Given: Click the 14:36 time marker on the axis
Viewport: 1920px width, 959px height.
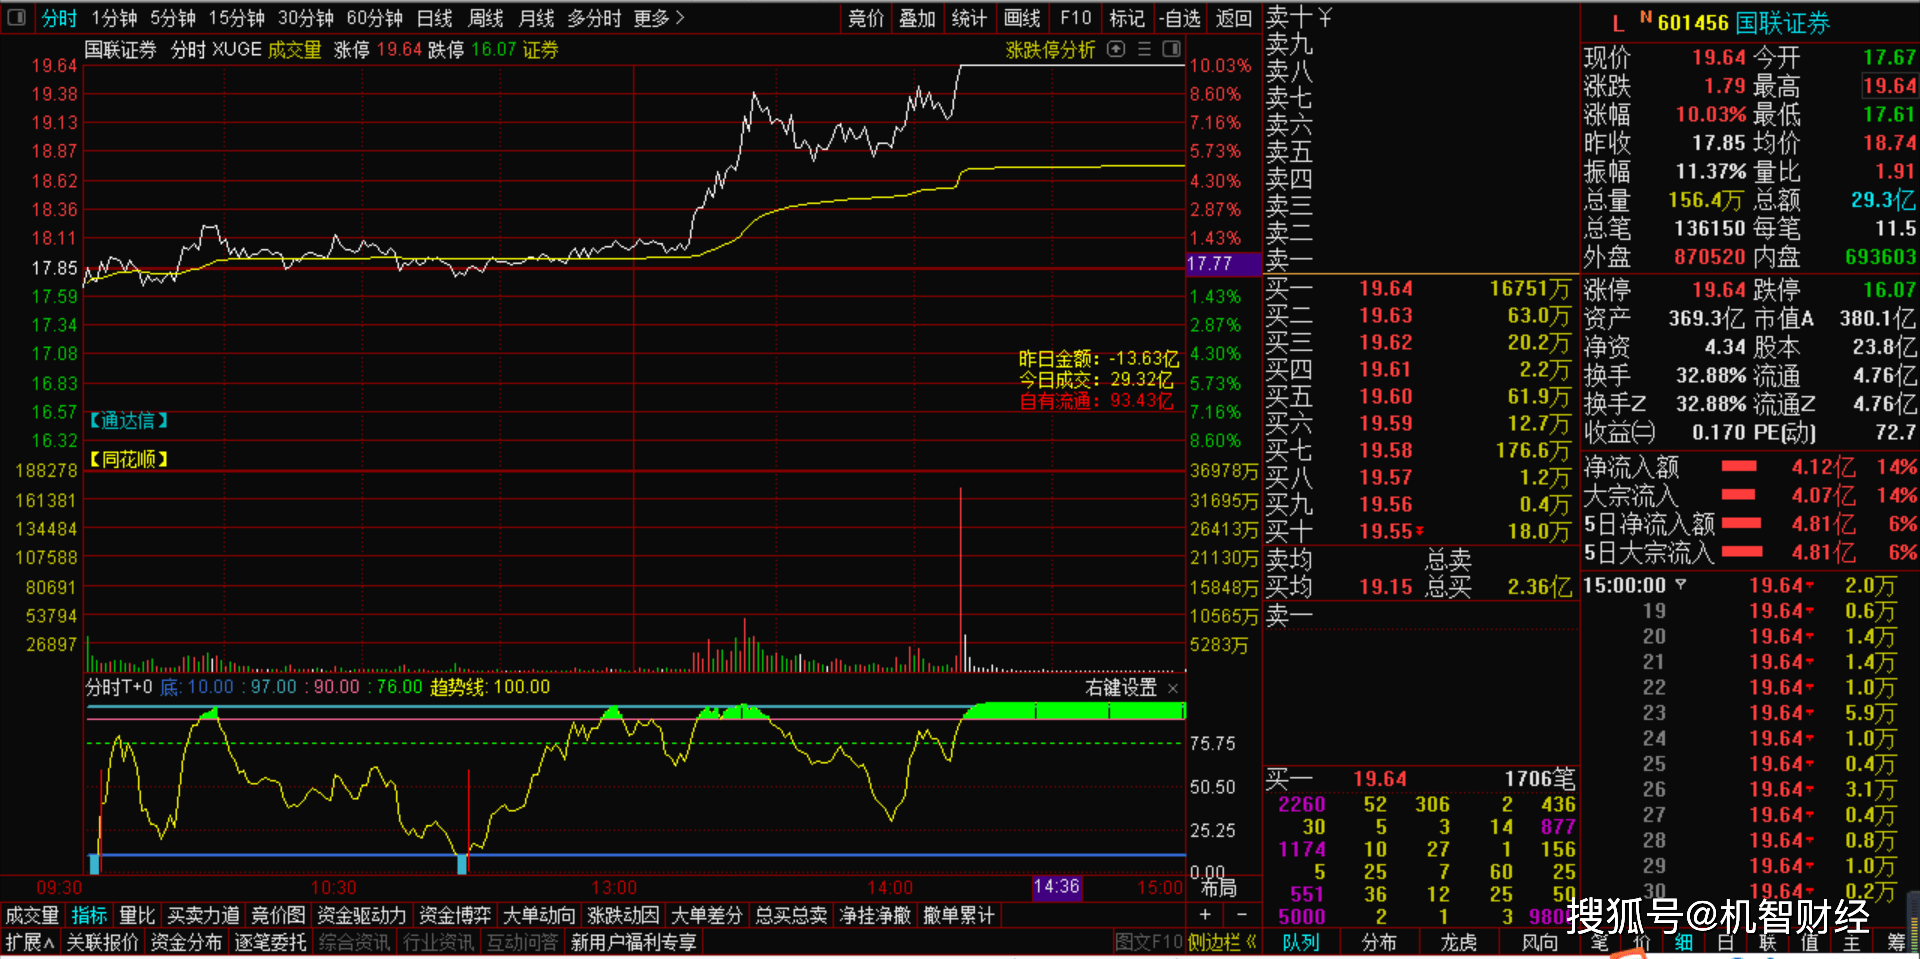Looking at the screenshot, I should [x=1056, y=887].
